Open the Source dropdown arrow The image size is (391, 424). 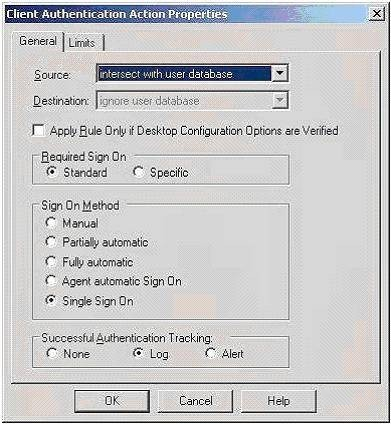(279, 73)
